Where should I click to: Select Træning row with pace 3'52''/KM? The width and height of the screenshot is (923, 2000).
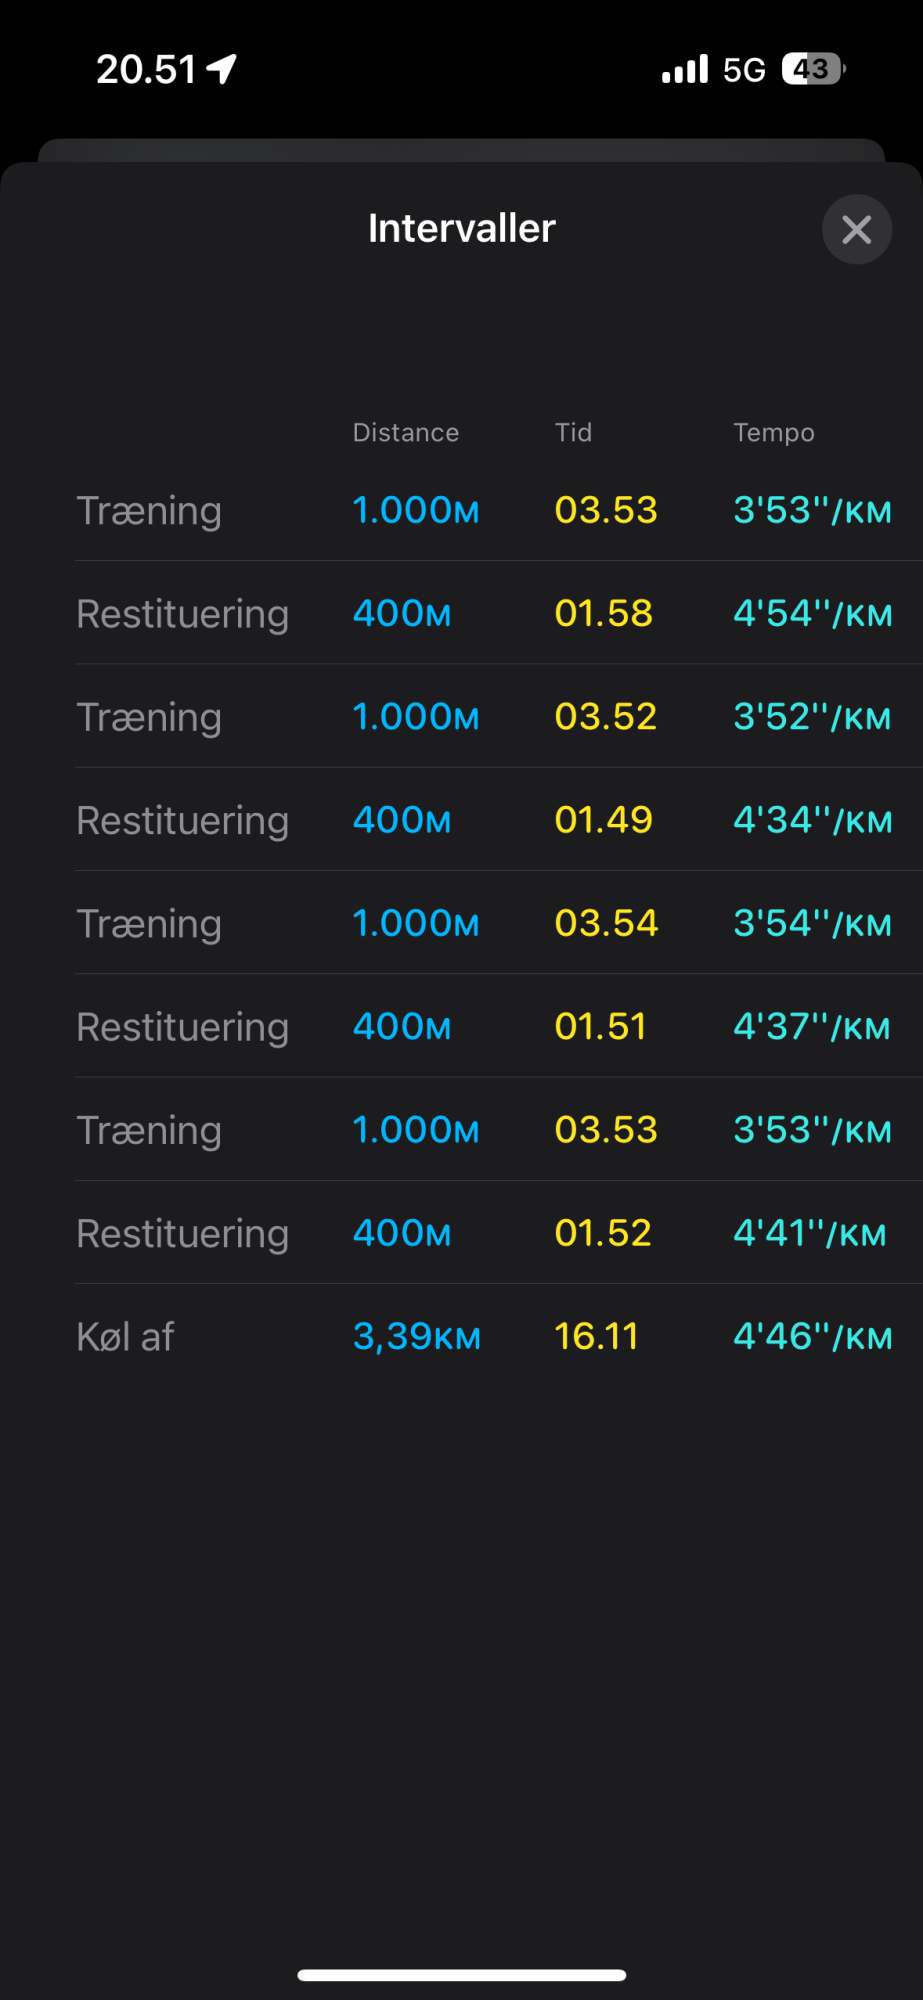pos(499,716)
